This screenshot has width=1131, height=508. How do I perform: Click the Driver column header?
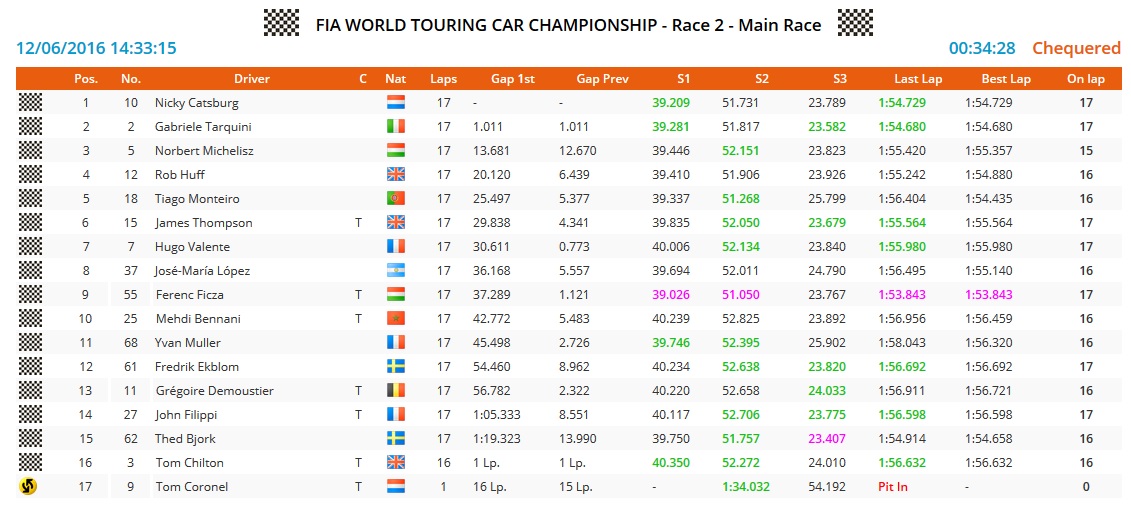252,79
